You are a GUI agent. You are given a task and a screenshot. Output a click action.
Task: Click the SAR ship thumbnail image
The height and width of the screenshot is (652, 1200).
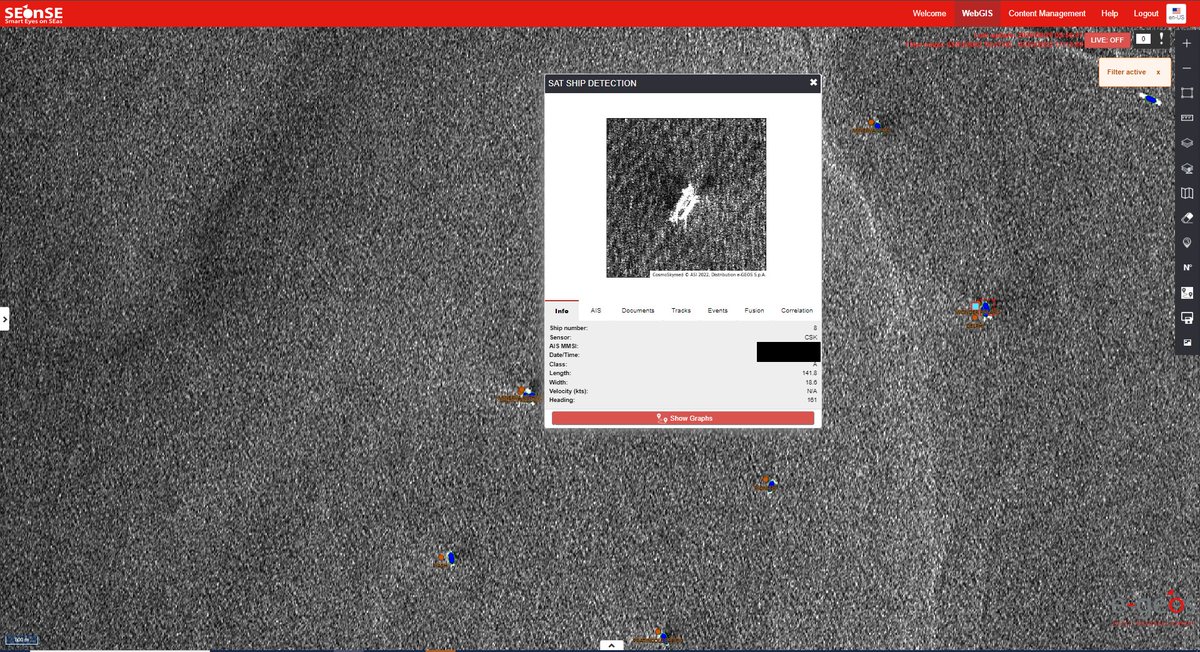pyautogui.click(x=686, y=198)
